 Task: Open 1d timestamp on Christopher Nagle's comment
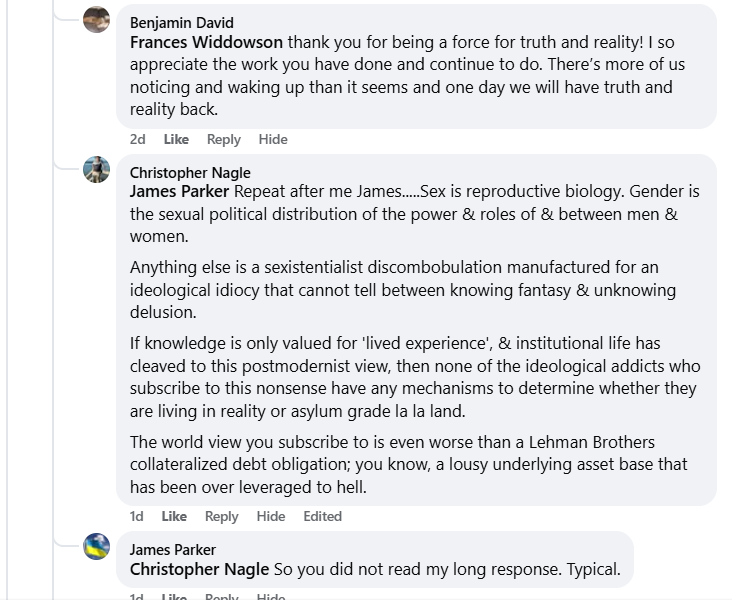tap(137, 516)
